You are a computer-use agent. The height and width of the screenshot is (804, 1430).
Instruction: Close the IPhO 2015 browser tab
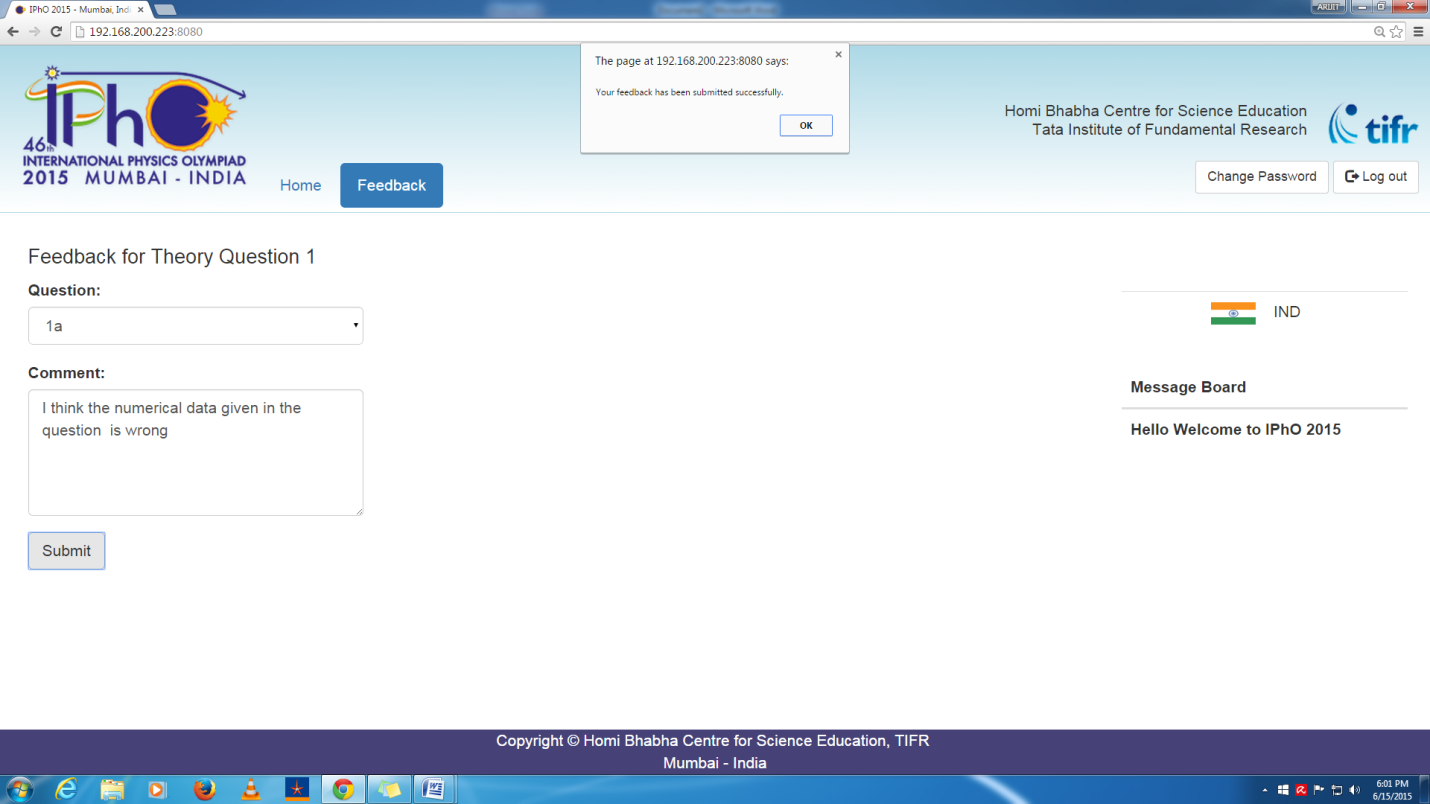(x=139, y=9)
